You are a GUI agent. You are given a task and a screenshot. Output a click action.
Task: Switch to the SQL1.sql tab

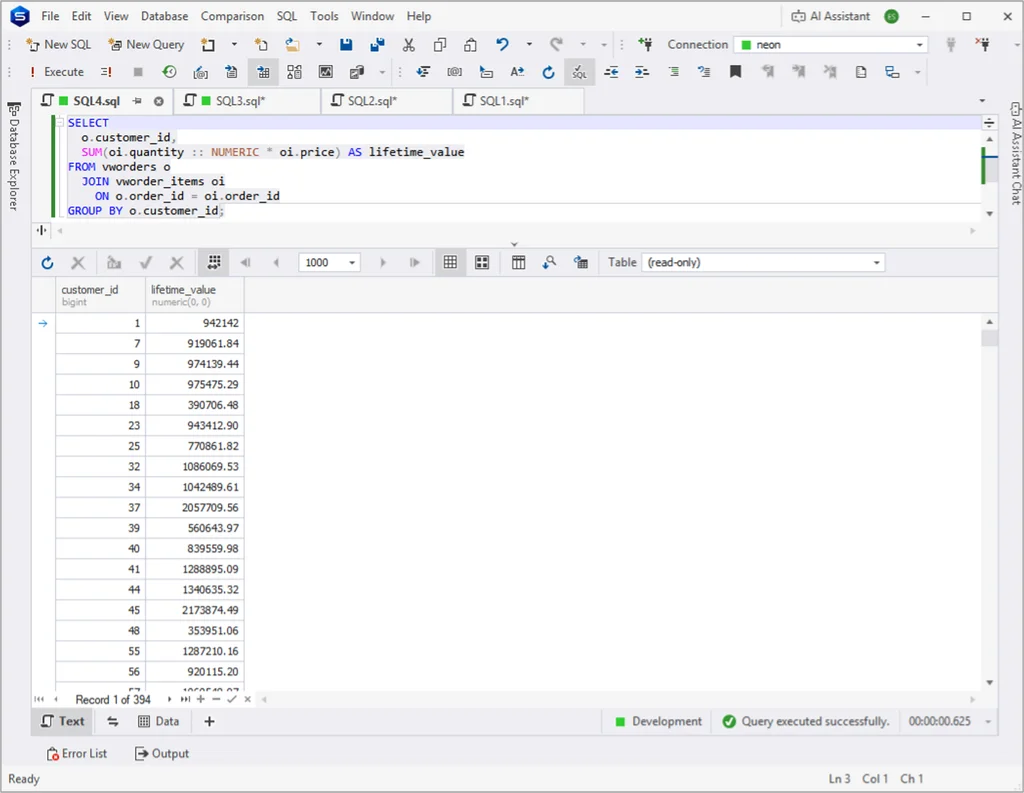(x=519, y=101)
